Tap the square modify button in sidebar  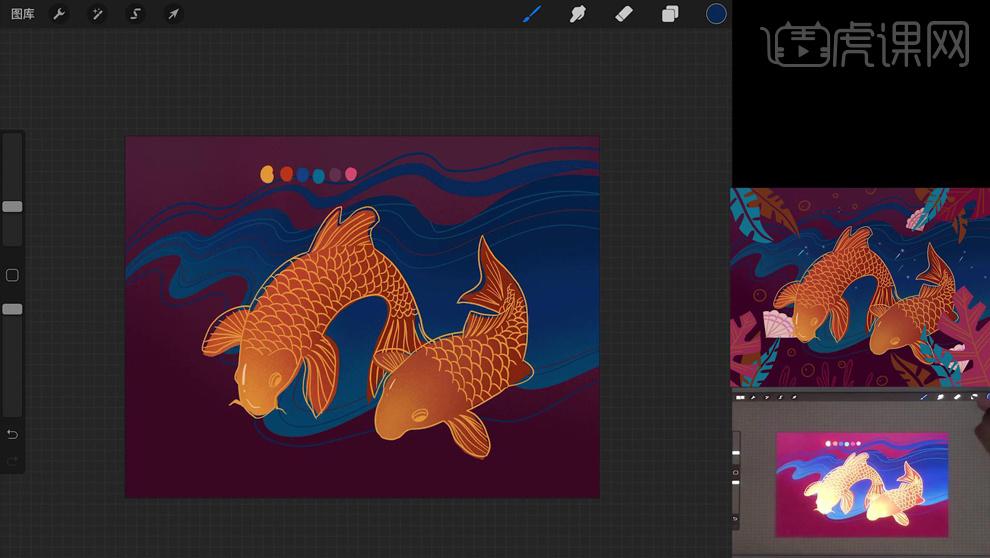[12, 275]
